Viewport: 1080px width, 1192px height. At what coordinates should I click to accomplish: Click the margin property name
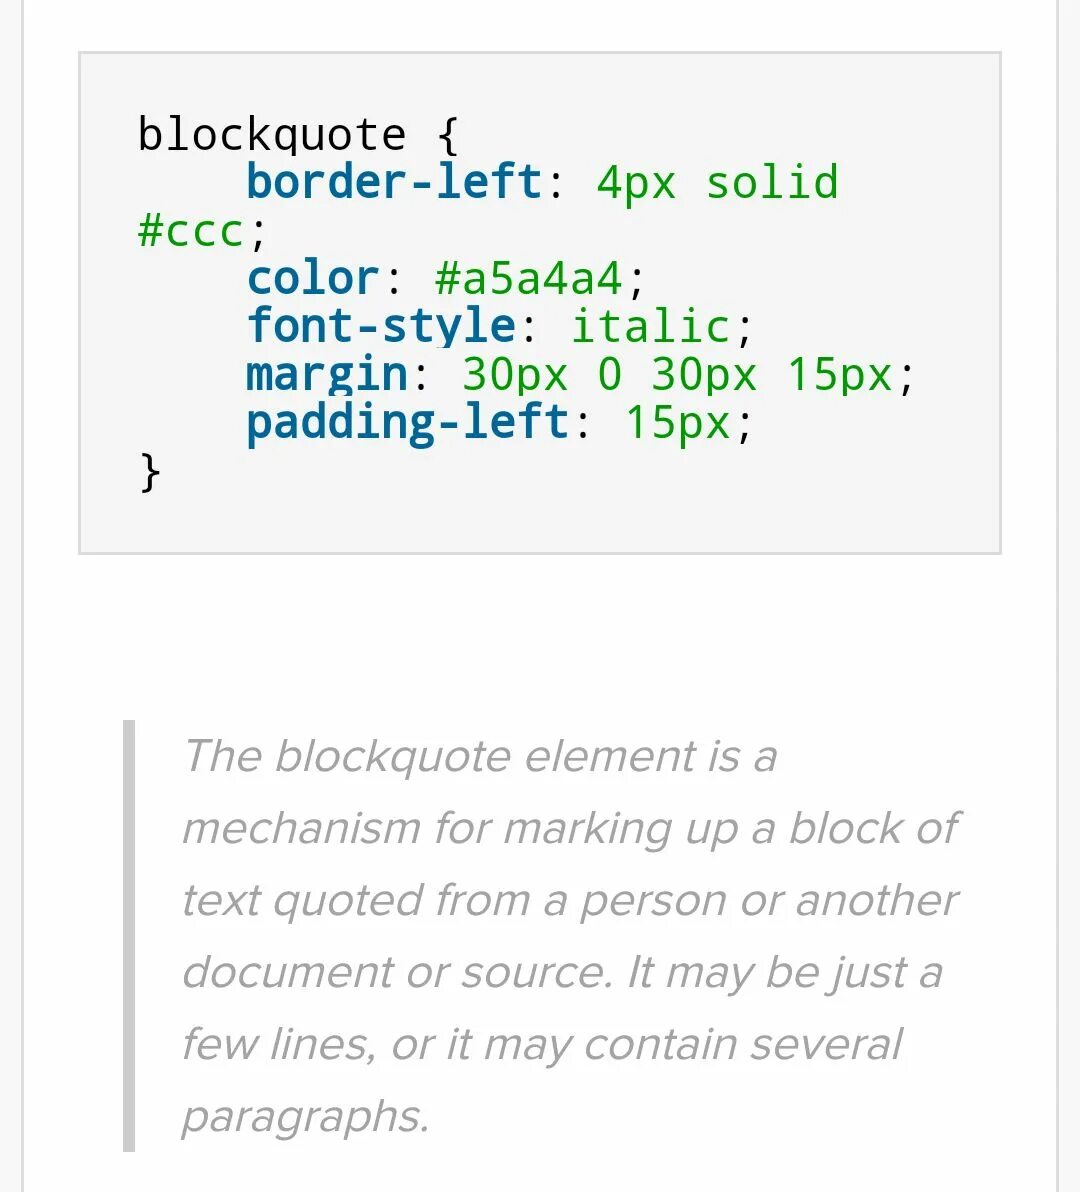328,375
